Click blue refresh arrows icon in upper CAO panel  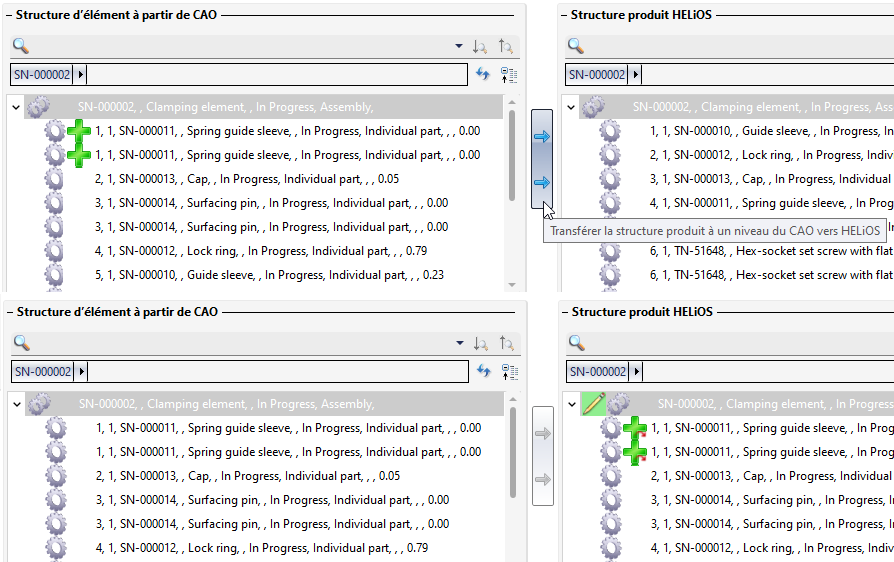click(x=483, y=74)
